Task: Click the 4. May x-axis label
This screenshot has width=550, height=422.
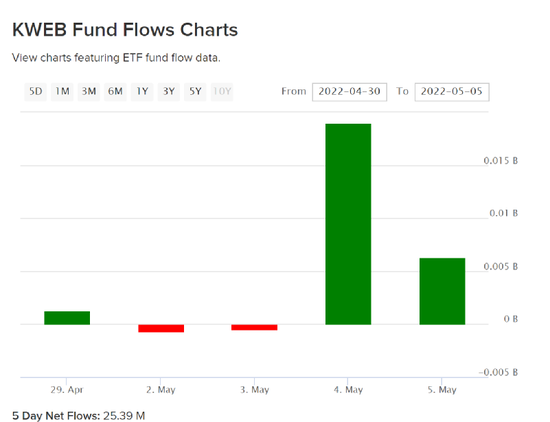Action: (x=348, y=390)
